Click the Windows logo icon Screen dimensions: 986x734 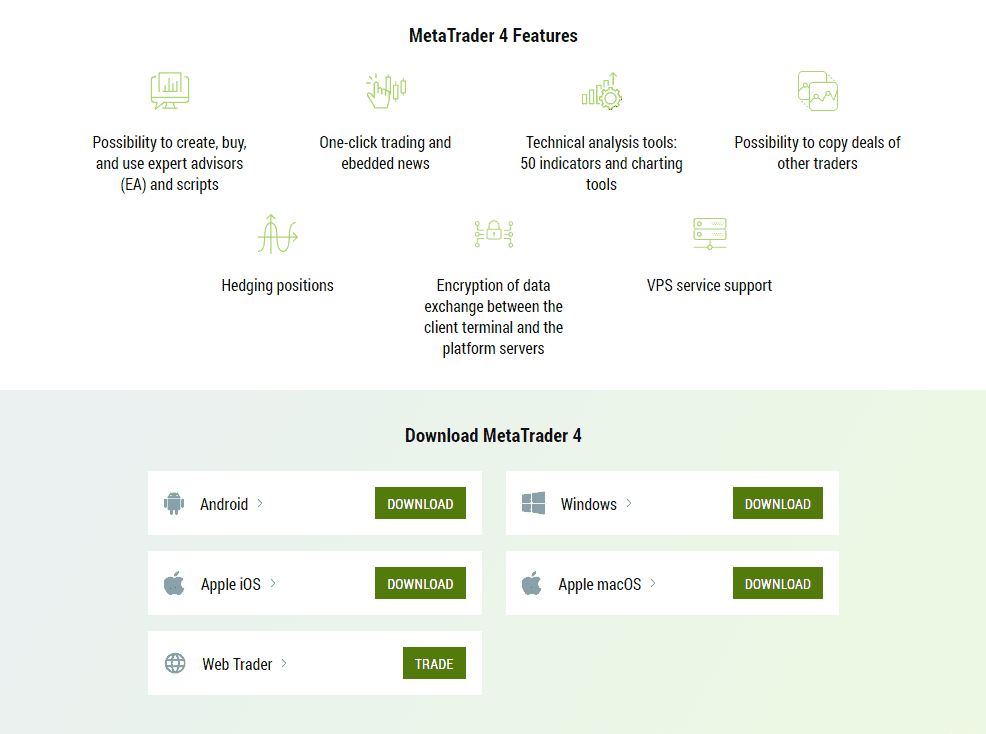point(533,503)
